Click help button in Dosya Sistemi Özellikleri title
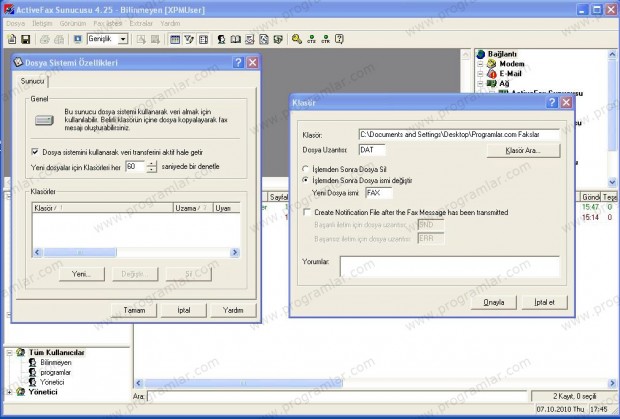 point(238,62)
